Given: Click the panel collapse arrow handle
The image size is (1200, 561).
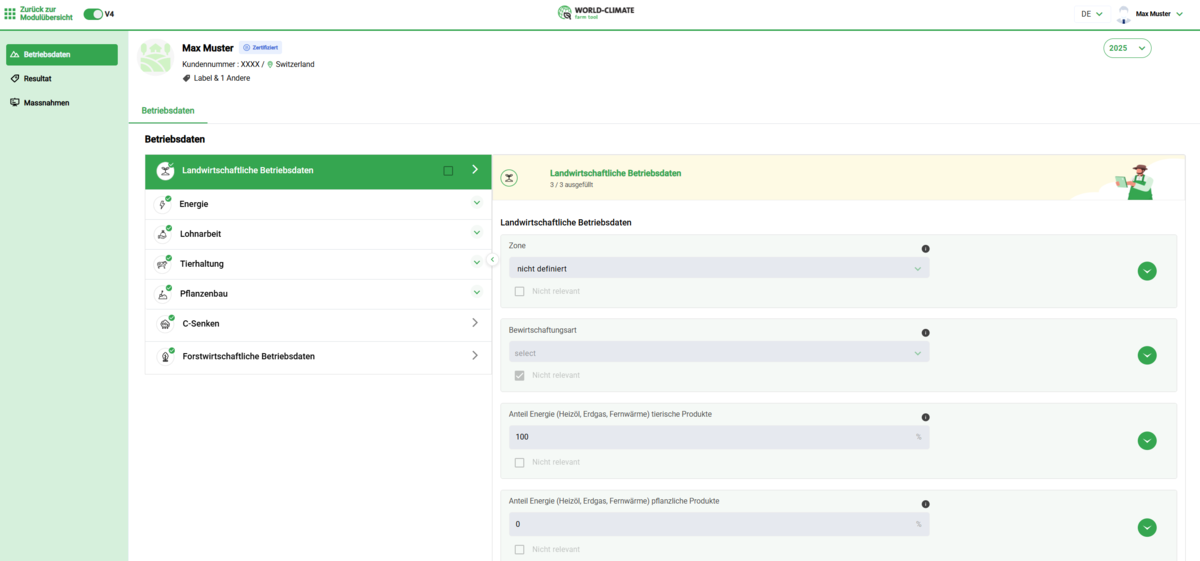Looking at the screenshot, I should pyautogui.click(x=492, y=260).
